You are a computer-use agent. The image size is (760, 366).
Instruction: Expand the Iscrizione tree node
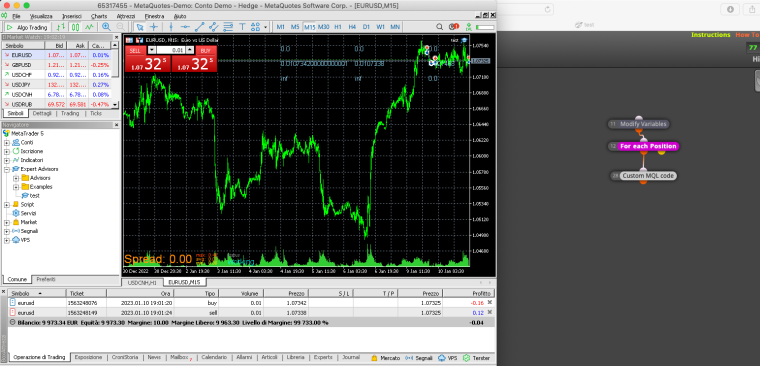click(x=7, y=151)
